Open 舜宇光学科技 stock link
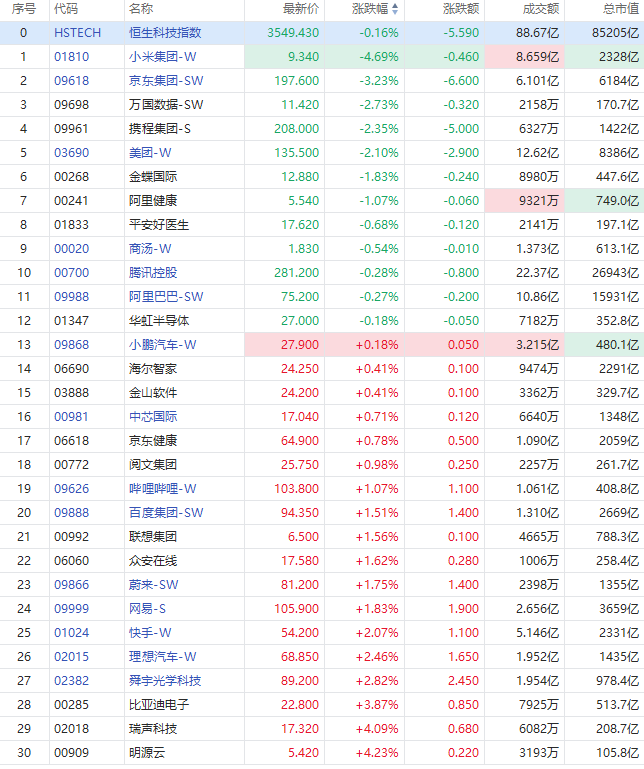Image resolution: width=644 pixels, height=769 pixels. click(x=165, y=682)
